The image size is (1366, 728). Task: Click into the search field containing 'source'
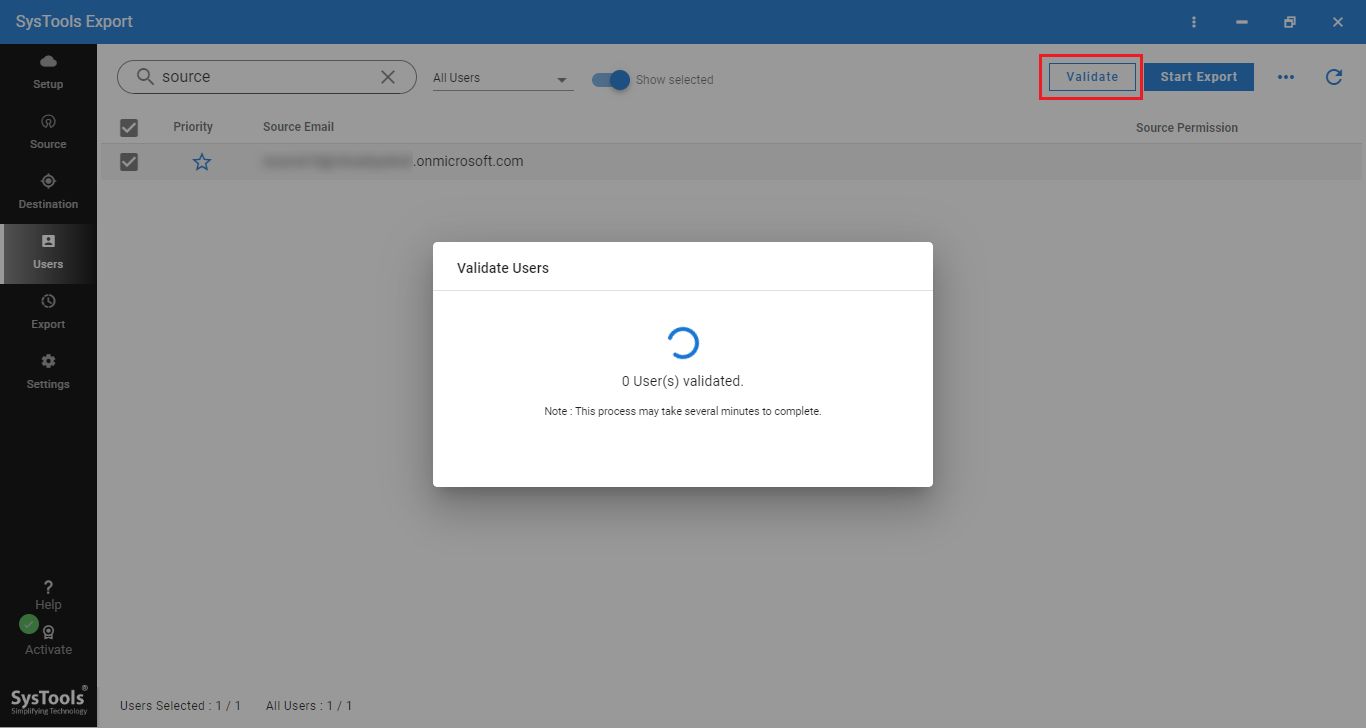(267, 77)
